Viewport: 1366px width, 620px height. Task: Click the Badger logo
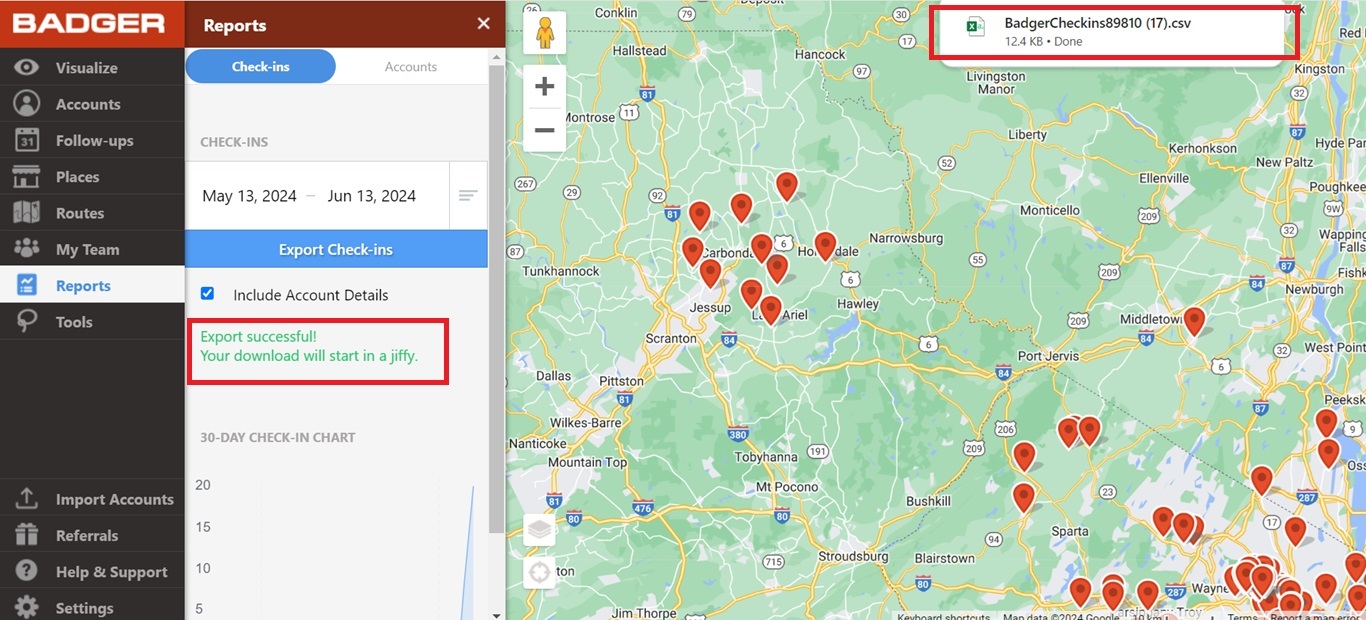pyautogui.click(x=89, y=23)
